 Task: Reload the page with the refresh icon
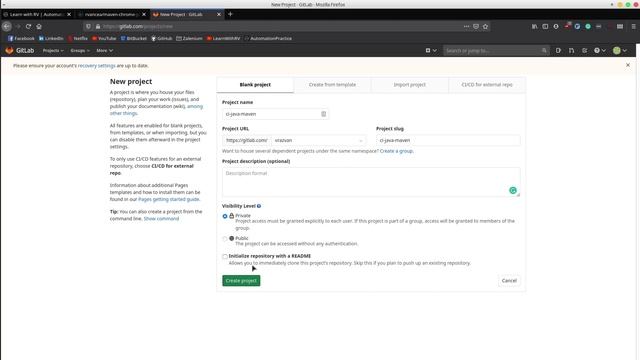tap(28, 26)
